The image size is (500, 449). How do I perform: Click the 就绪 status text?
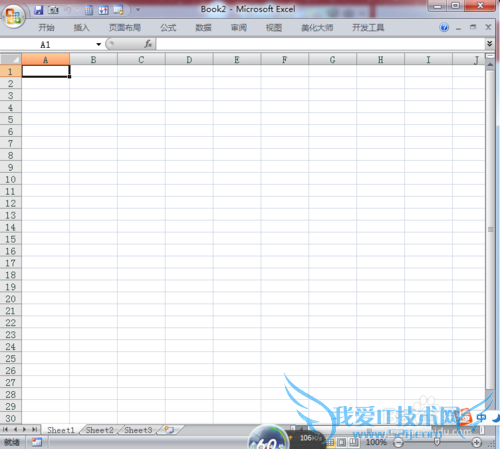(12, 442)
